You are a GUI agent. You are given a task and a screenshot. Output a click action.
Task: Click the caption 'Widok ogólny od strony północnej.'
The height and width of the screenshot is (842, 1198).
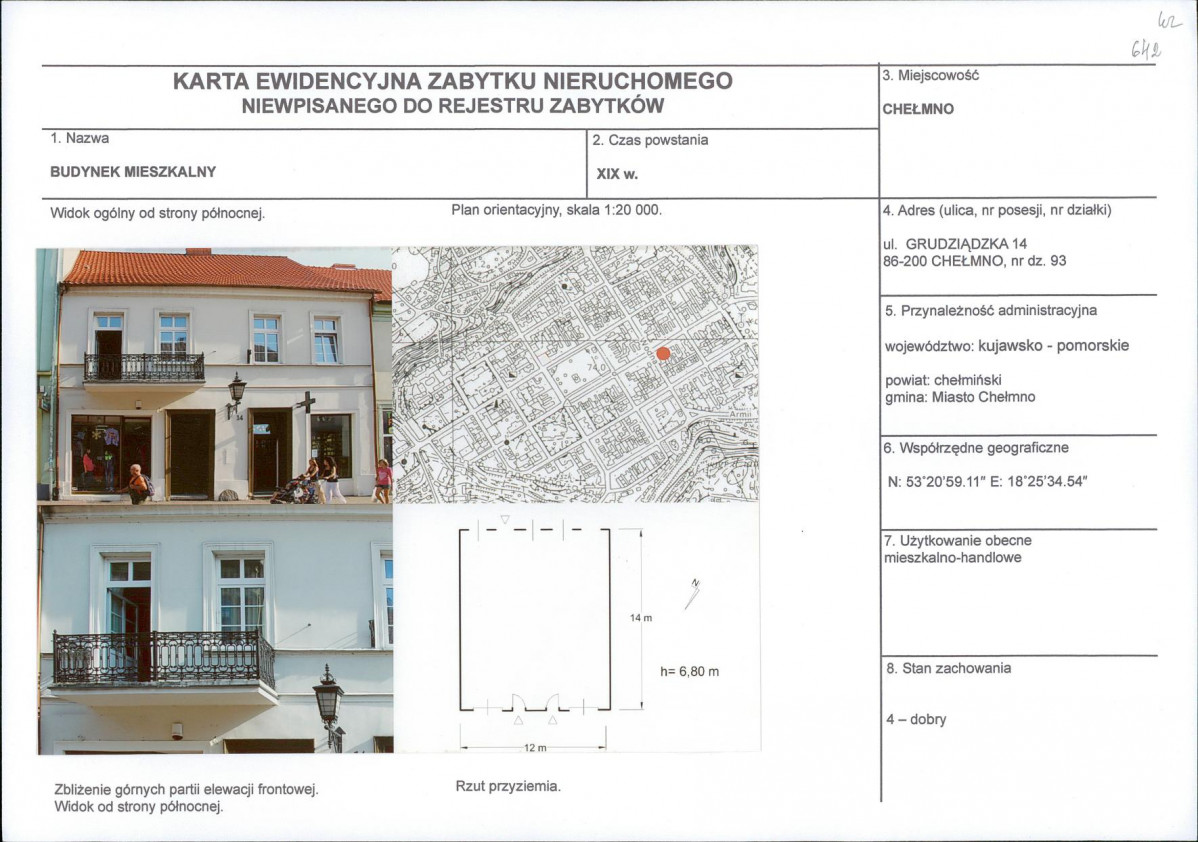click(x=157, y=214)
